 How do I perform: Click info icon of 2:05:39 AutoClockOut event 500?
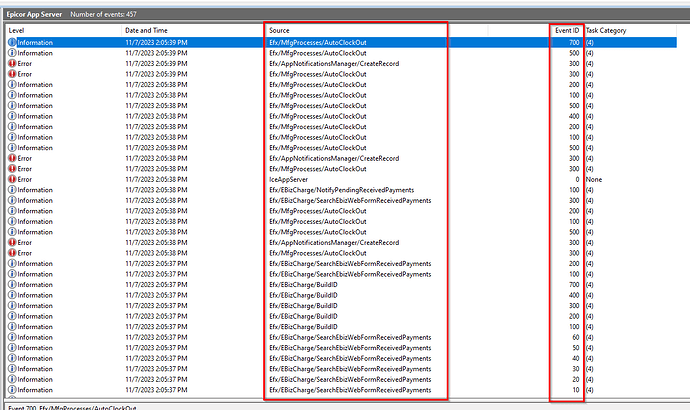(12, 53)
